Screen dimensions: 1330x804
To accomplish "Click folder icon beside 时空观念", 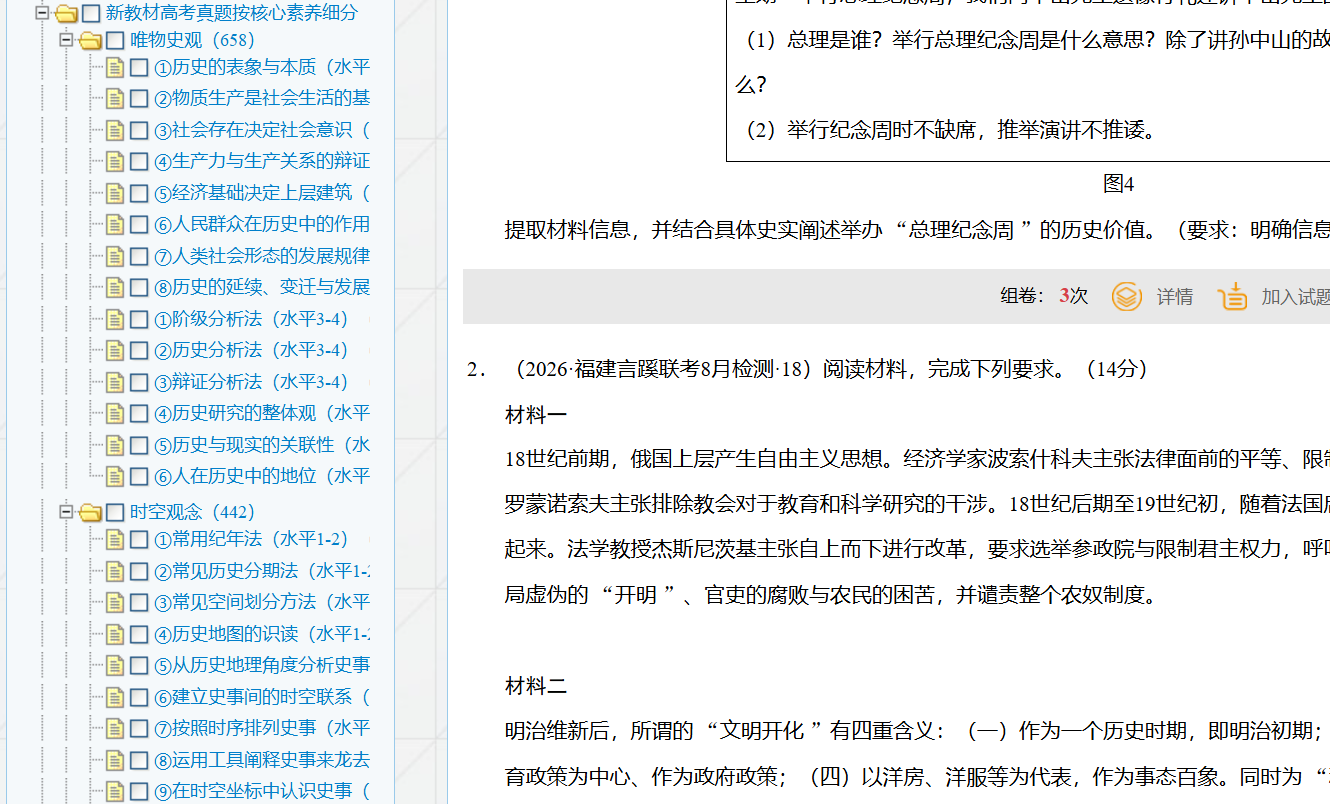I will pos(90,513).
